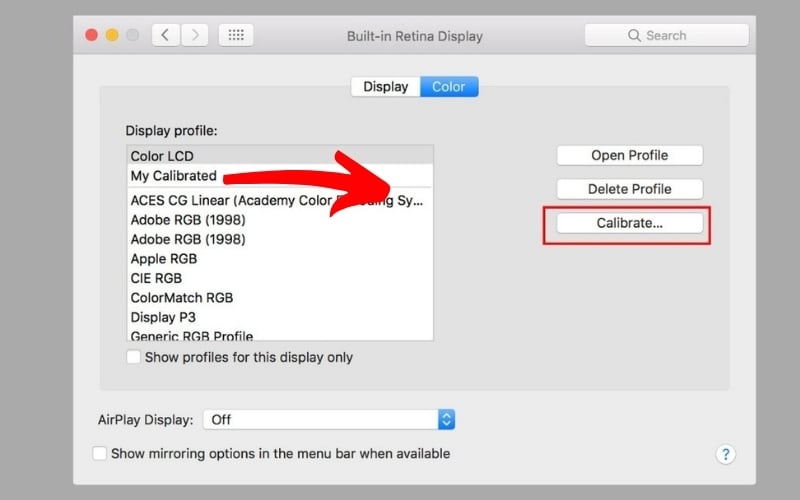Select the My Calibrated profile
800x500 pixels.
coord(280,176)
